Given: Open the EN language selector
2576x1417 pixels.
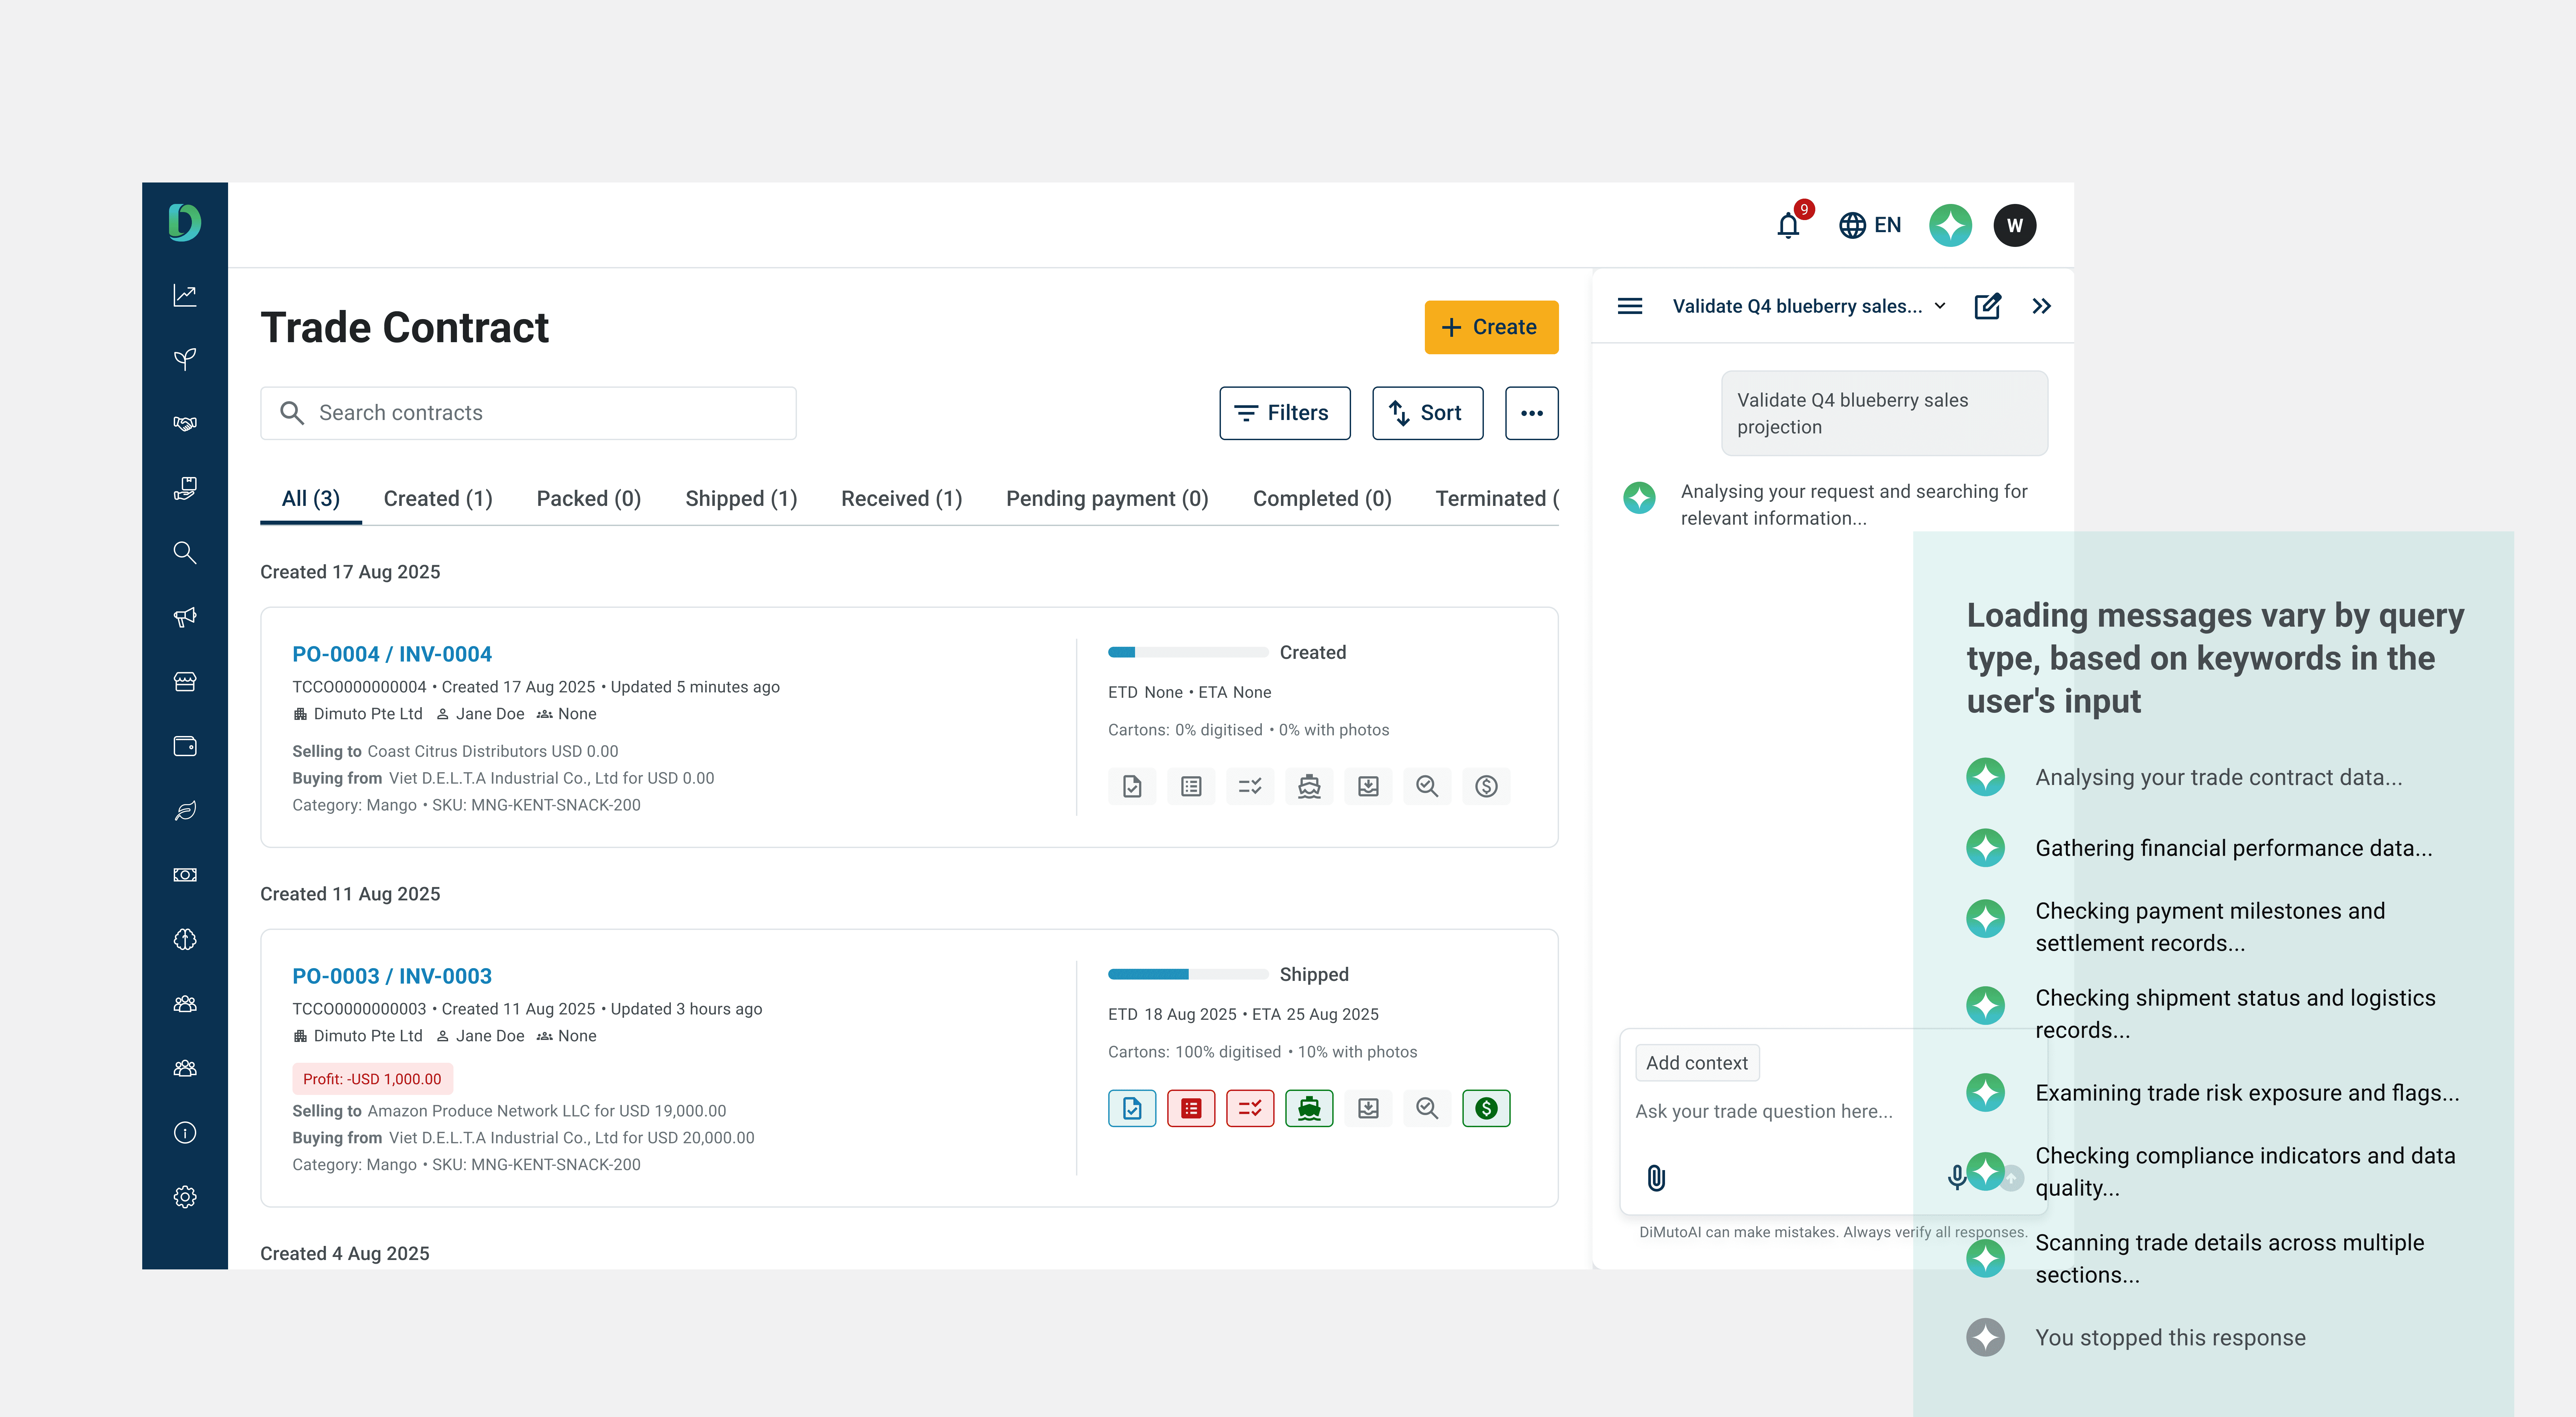Looking at the screenshot, I should click(x=1870, y=225).
